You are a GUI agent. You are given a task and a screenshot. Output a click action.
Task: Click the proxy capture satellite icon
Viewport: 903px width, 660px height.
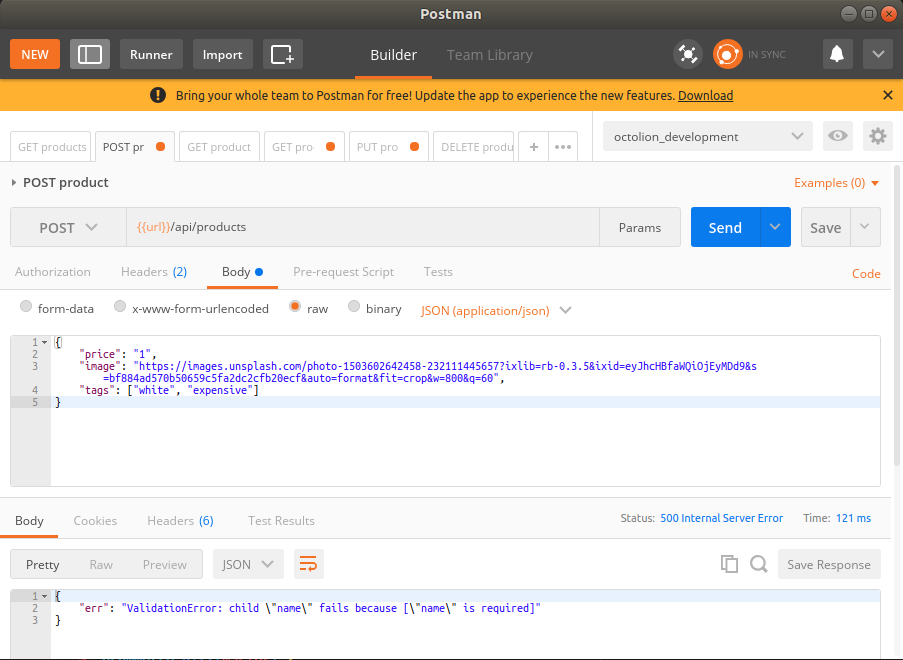coord(688,55)
